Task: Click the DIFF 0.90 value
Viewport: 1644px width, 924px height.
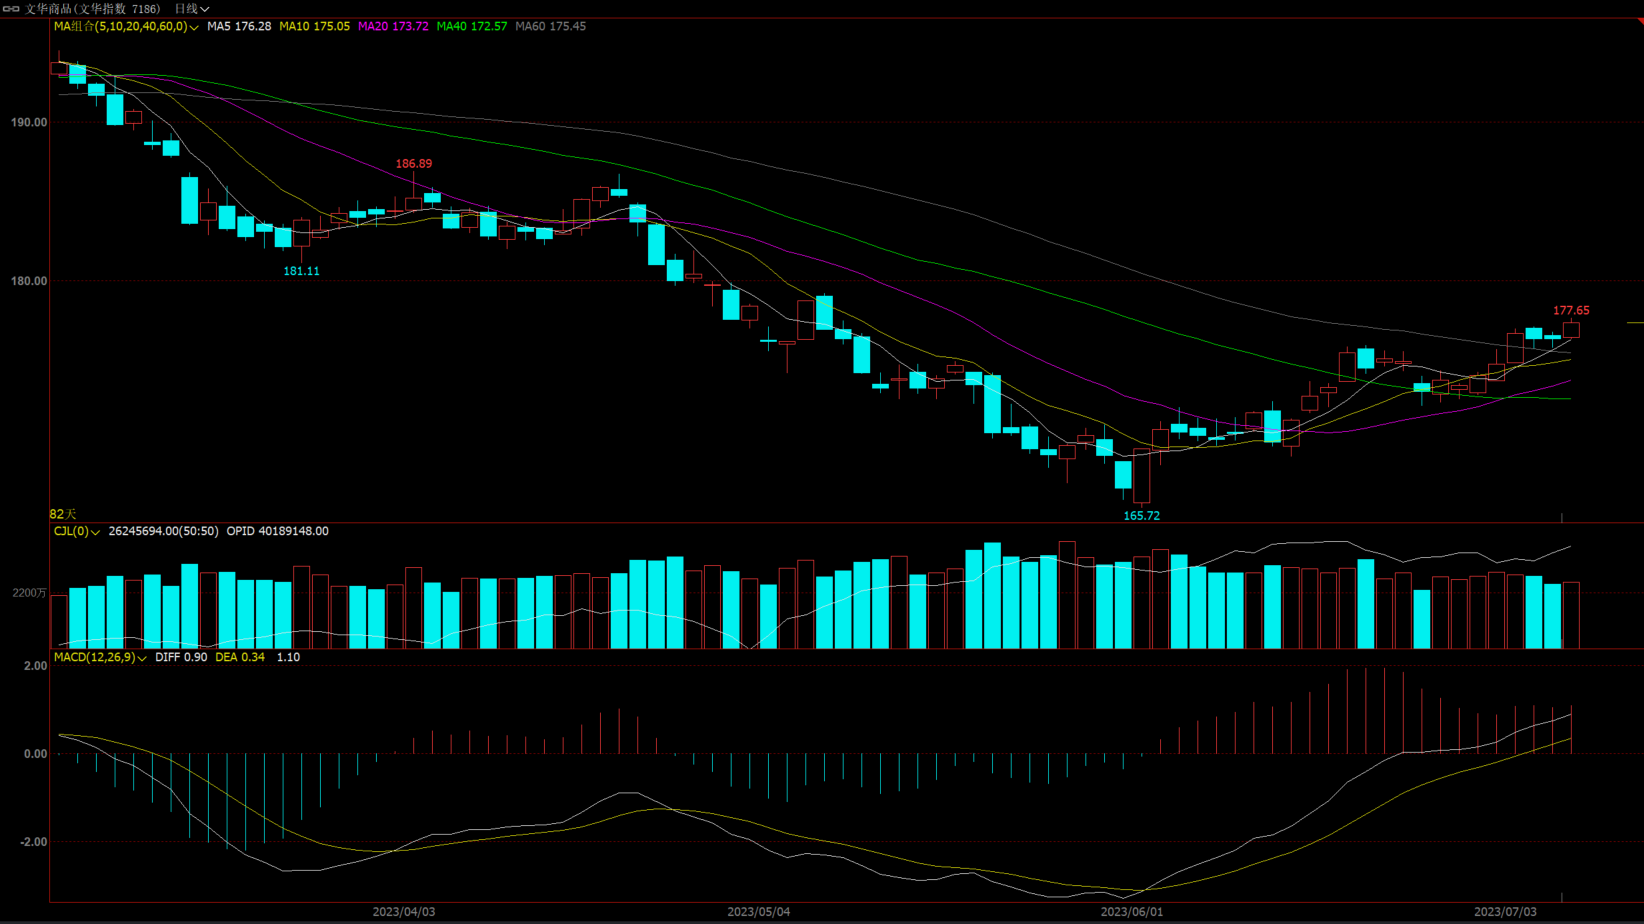Action: coord(181,658)
